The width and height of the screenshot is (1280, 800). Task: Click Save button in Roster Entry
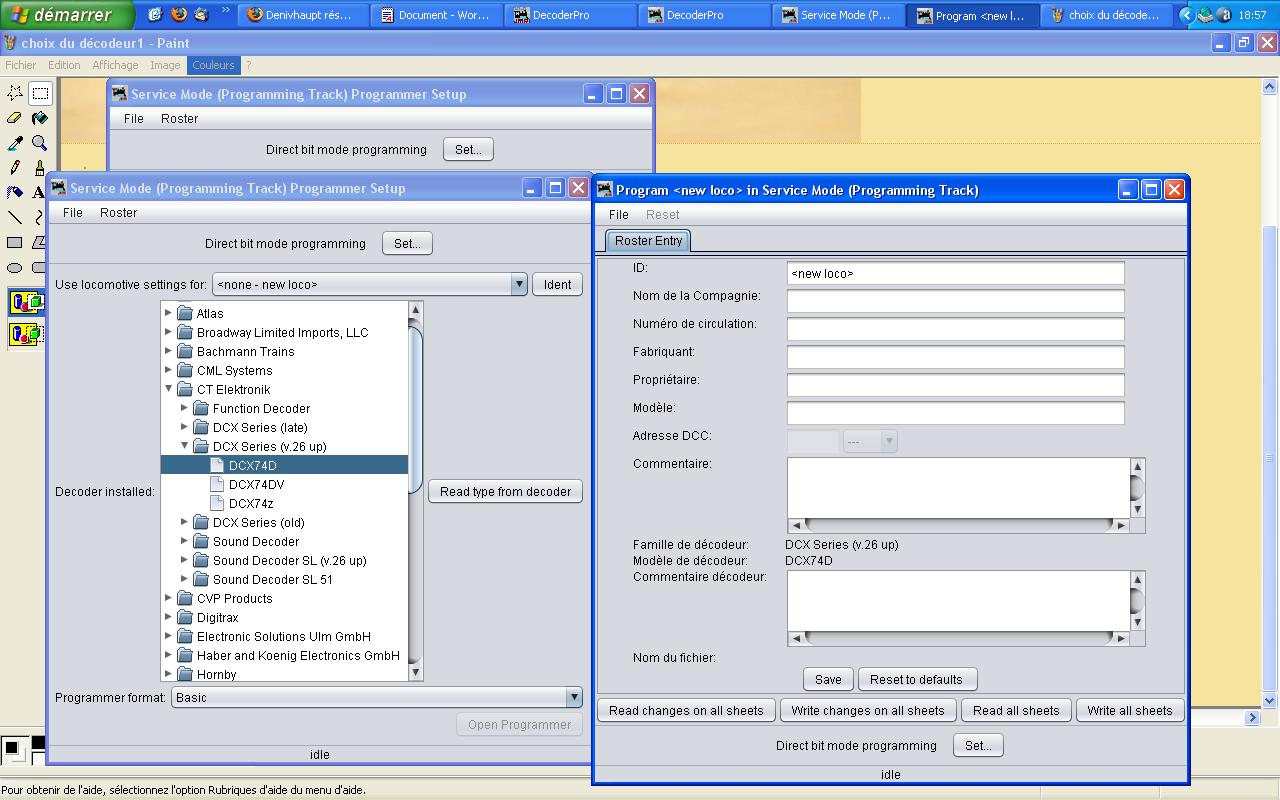pyautogui.click(x=828, y=679)
